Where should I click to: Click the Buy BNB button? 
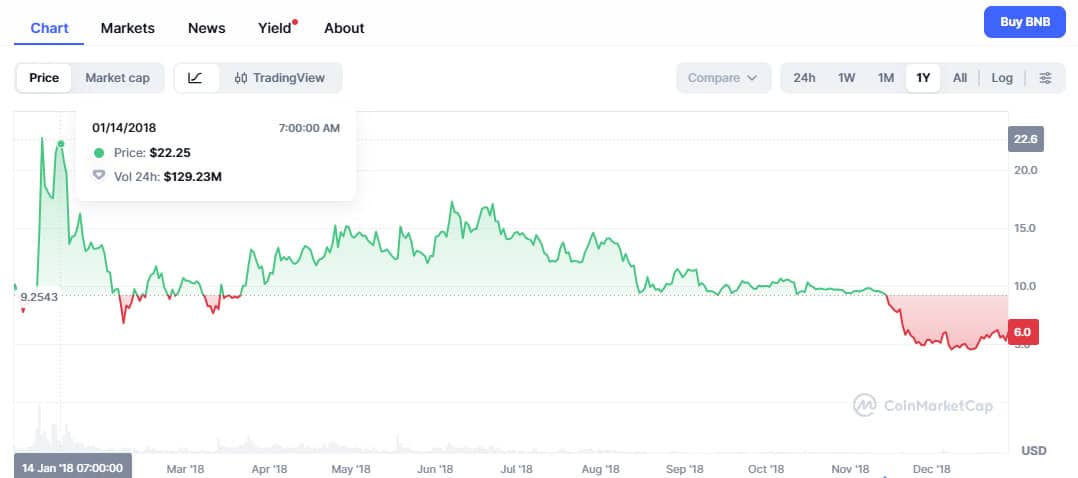pyautogui.click(x=1024, y=22)
